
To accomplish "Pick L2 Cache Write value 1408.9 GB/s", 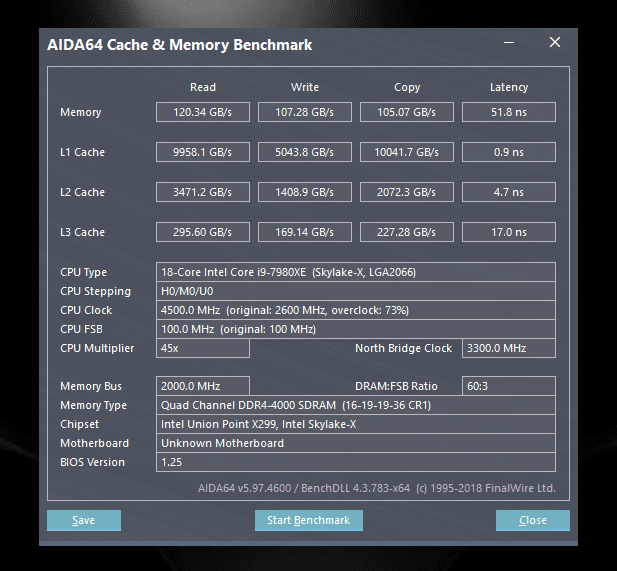I will (305, 192).
